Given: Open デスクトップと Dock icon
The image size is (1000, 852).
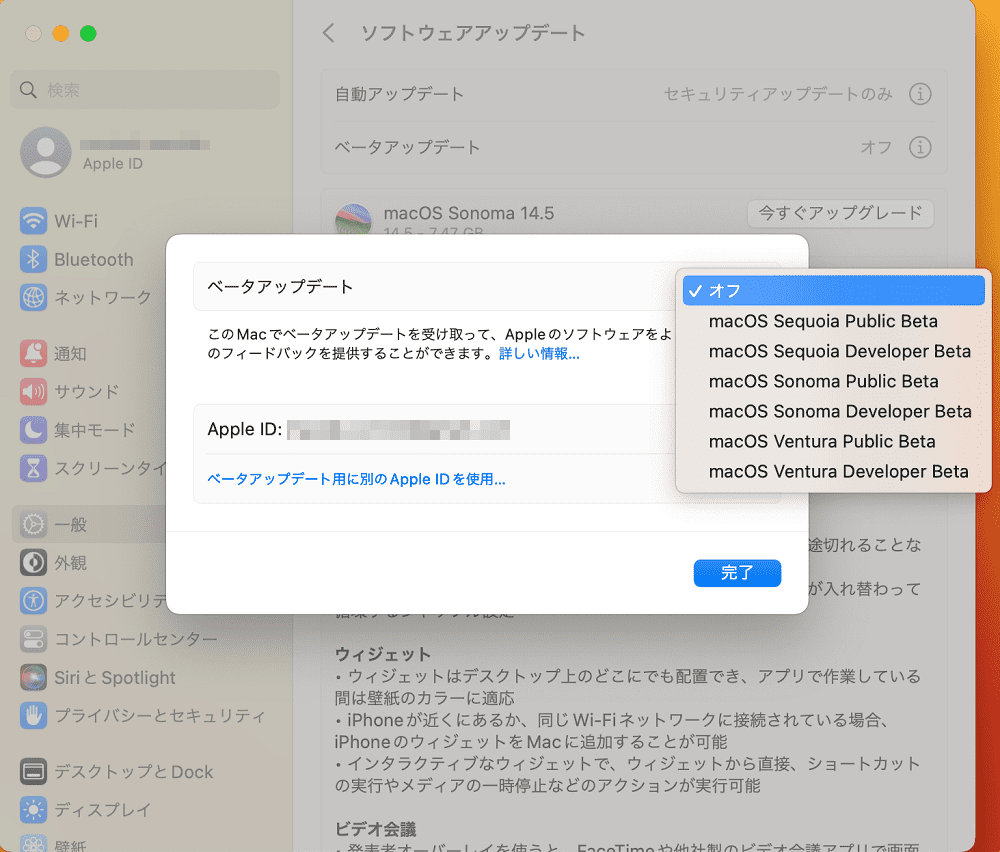Looking at the screenshot, I should [33, 772].
